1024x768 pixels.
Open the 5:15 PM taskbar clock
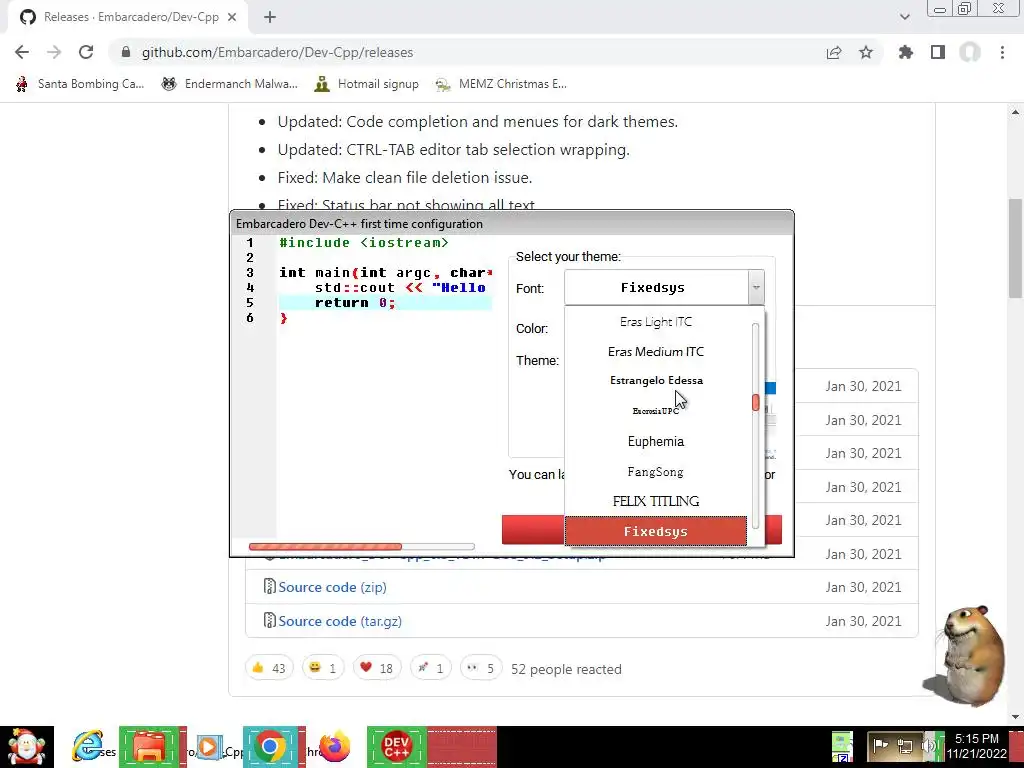[x=976, y=746]
